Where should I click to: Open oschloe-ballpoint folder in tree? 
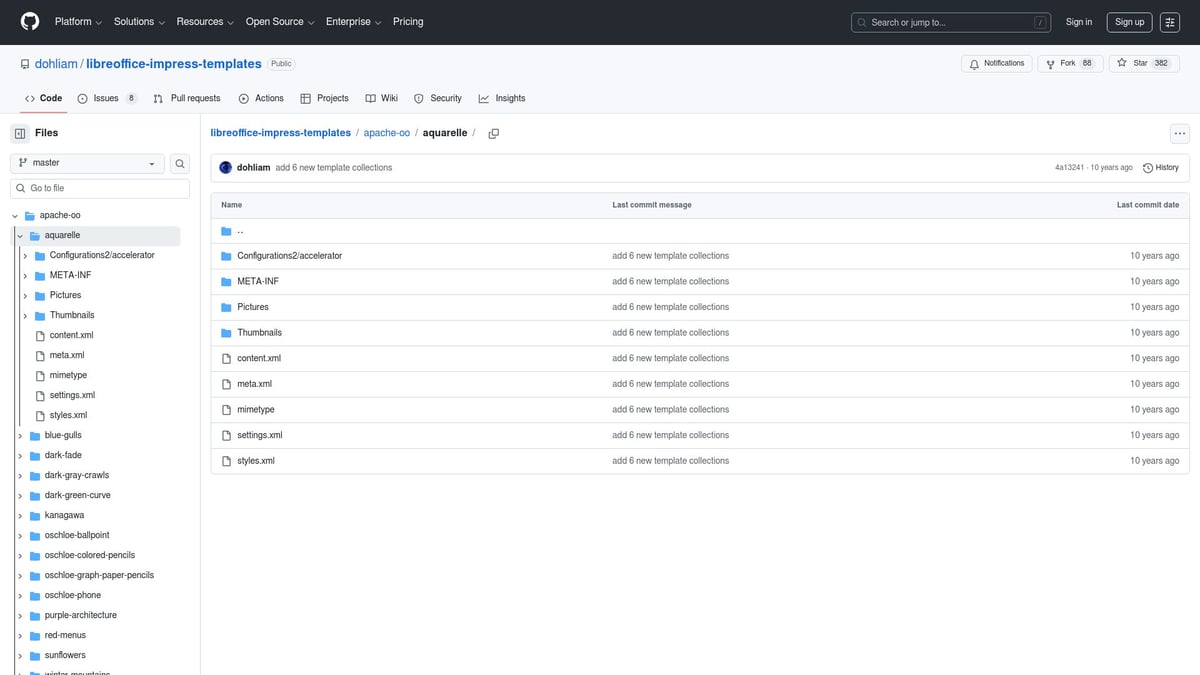pyautogui.click(x=77, y=535)
